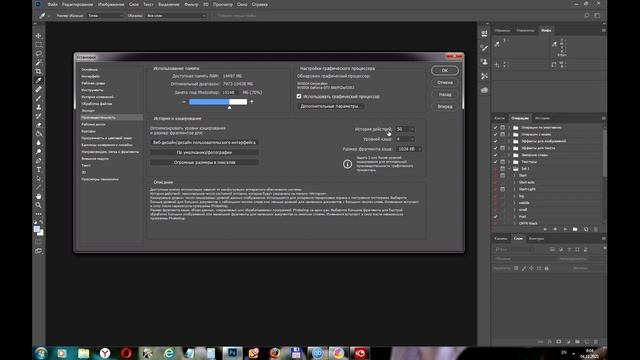
Task: Open the 'Фильтр' menu
Action: [191, 4]
